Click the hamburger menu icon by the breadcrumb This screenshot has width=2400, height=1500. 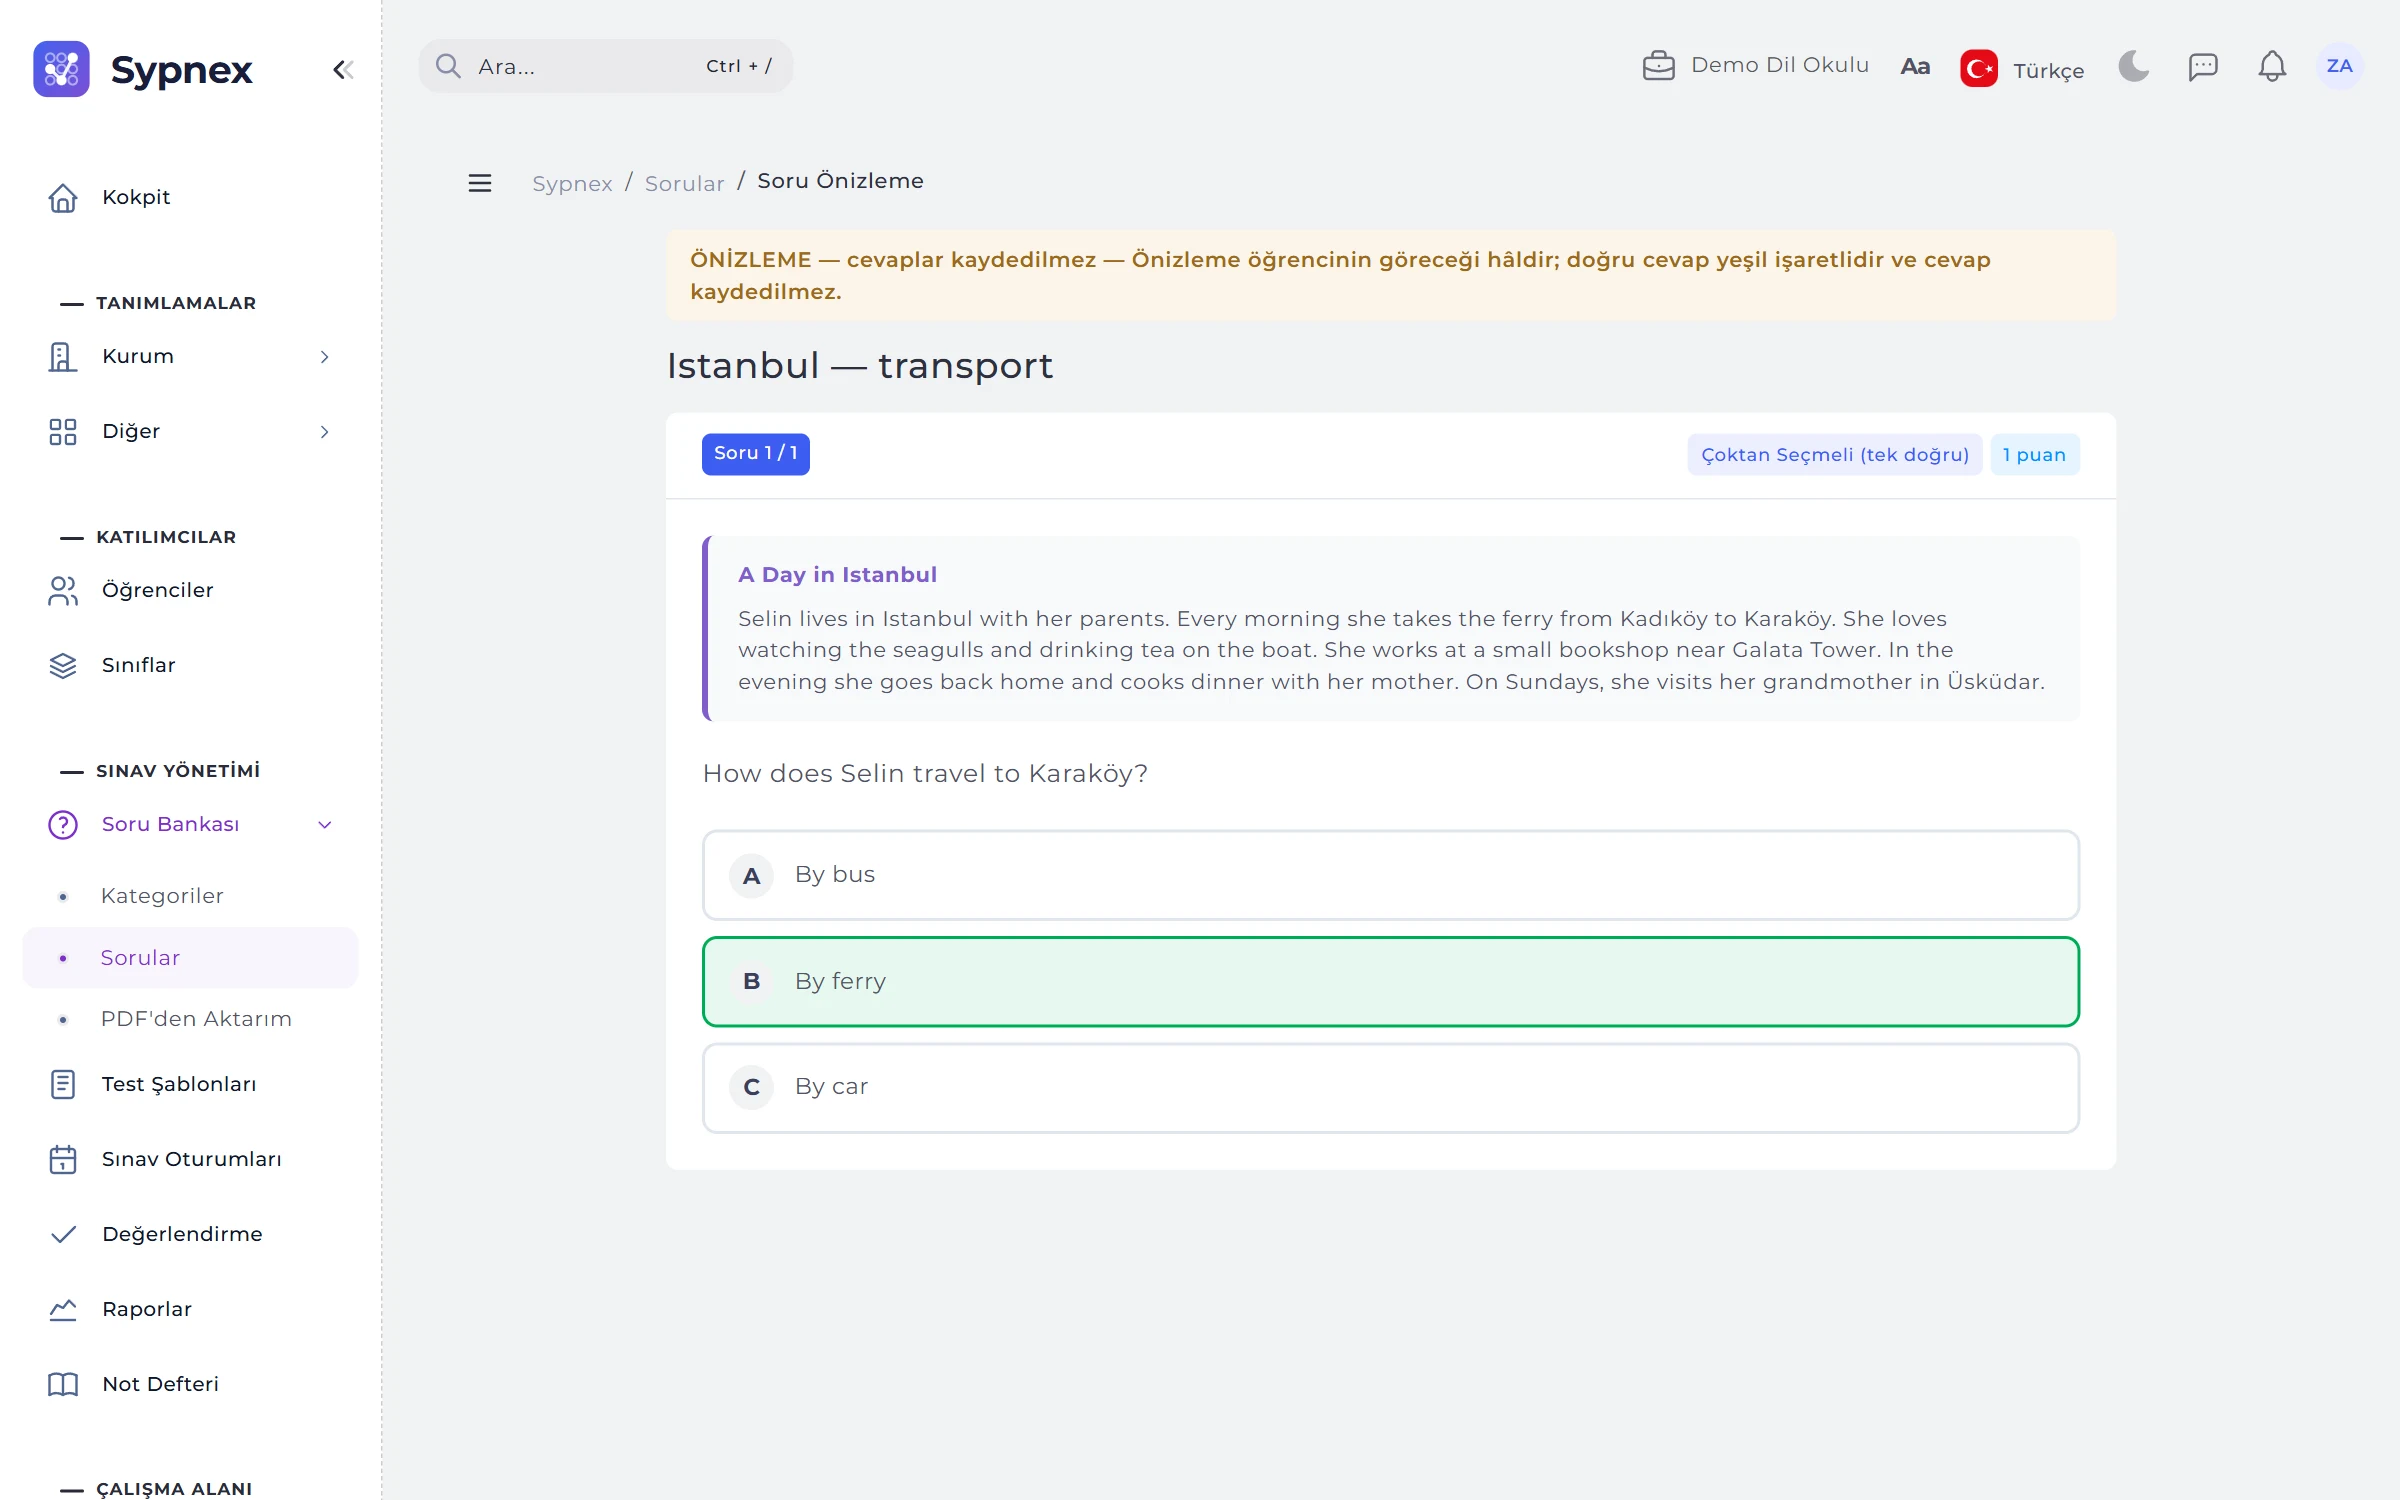coord(480,183)
